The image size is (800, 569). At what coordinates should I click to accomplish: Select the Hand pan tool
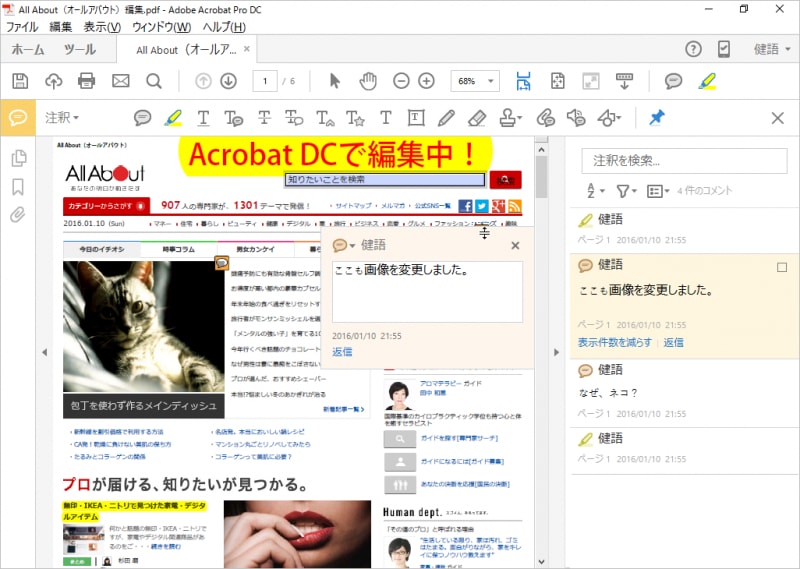point(368,81)
